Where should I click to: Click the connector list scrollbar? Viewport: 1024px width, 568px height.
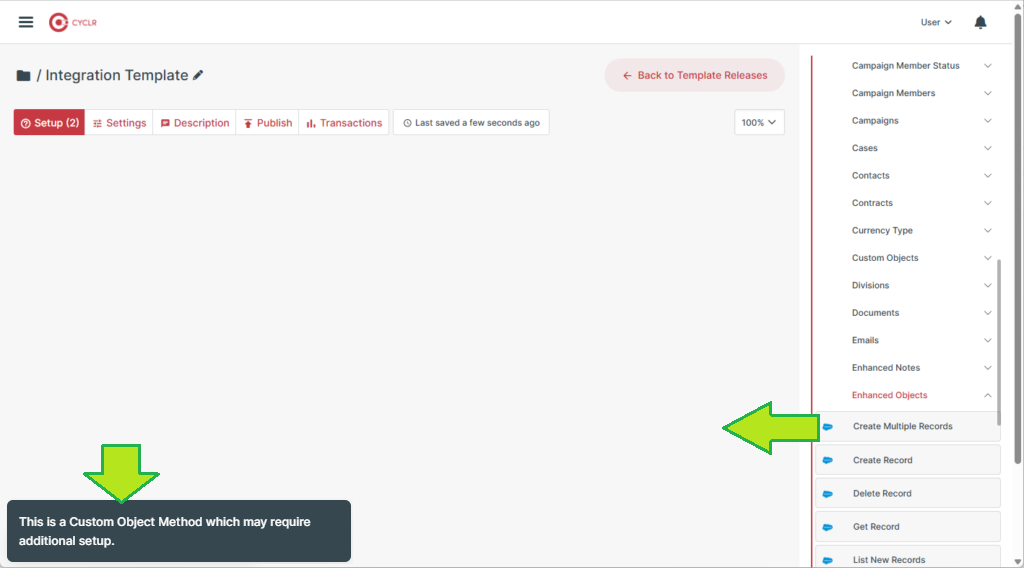tap(999, 342)
